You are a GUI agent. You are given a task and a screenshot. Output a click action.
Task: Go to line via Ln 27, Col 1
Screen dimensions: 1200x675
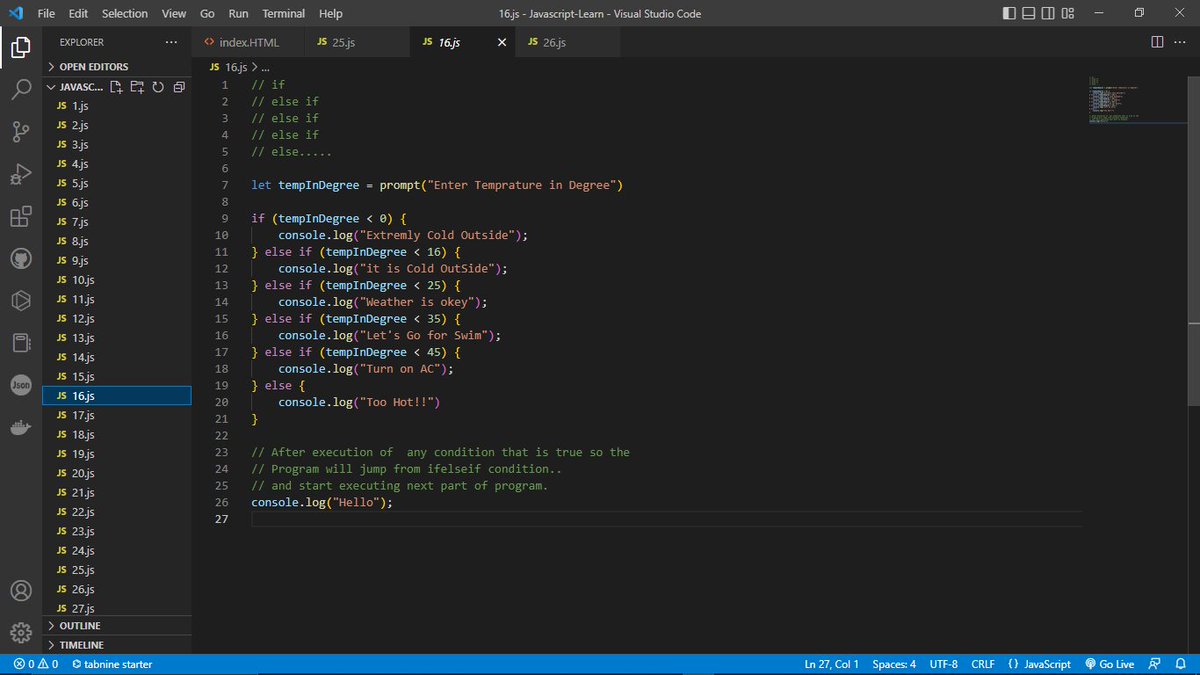831,664
